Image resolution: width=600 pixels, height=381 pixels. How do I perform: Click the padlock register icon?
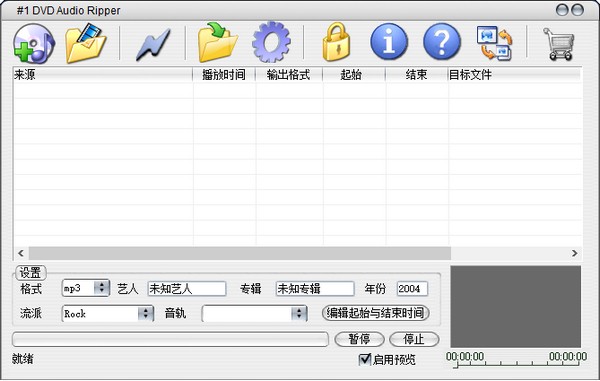336,42
